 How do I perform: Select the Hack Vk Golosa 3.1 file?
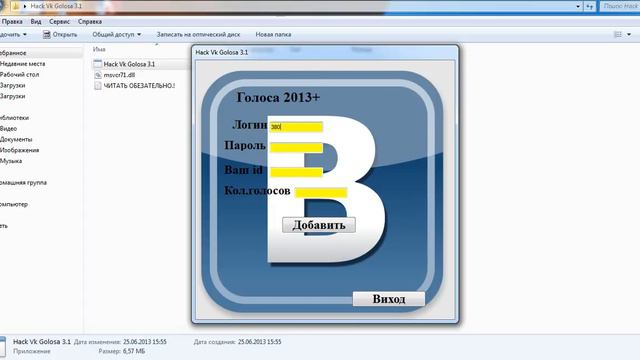pyautogui.click(x=129, y=64)
